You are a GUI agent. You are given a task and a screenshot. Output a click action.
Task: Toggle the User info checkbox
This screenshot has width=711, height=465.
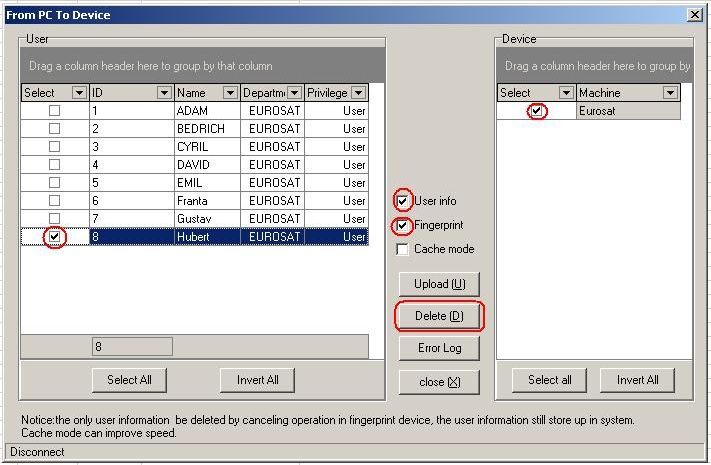403,201
